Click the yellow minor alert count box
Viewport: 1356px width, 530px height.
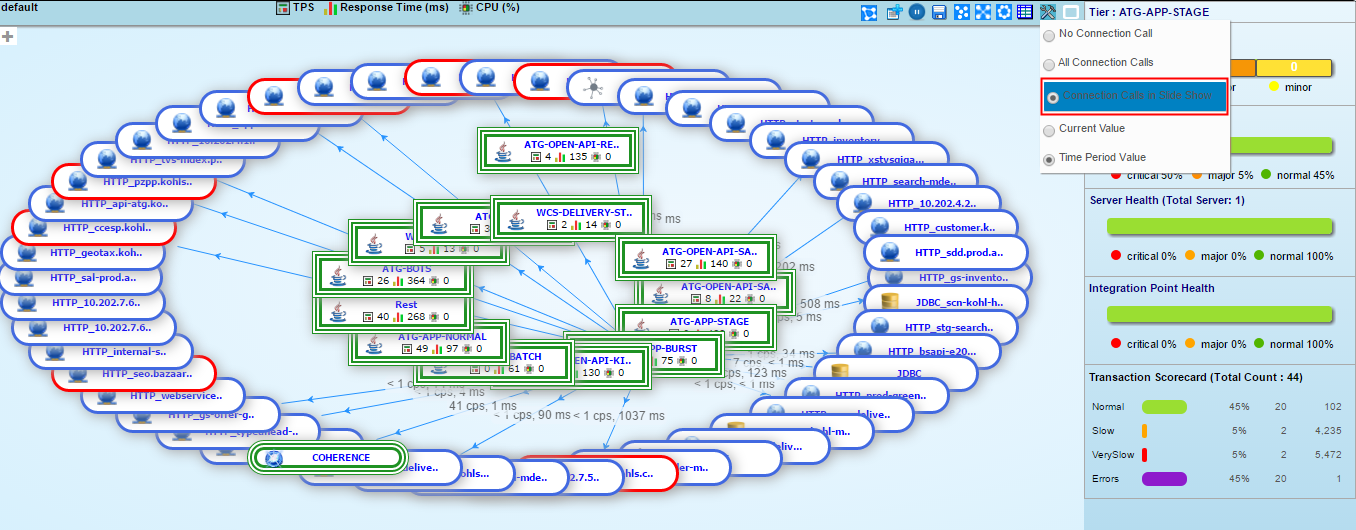[x=1293, y=67]
